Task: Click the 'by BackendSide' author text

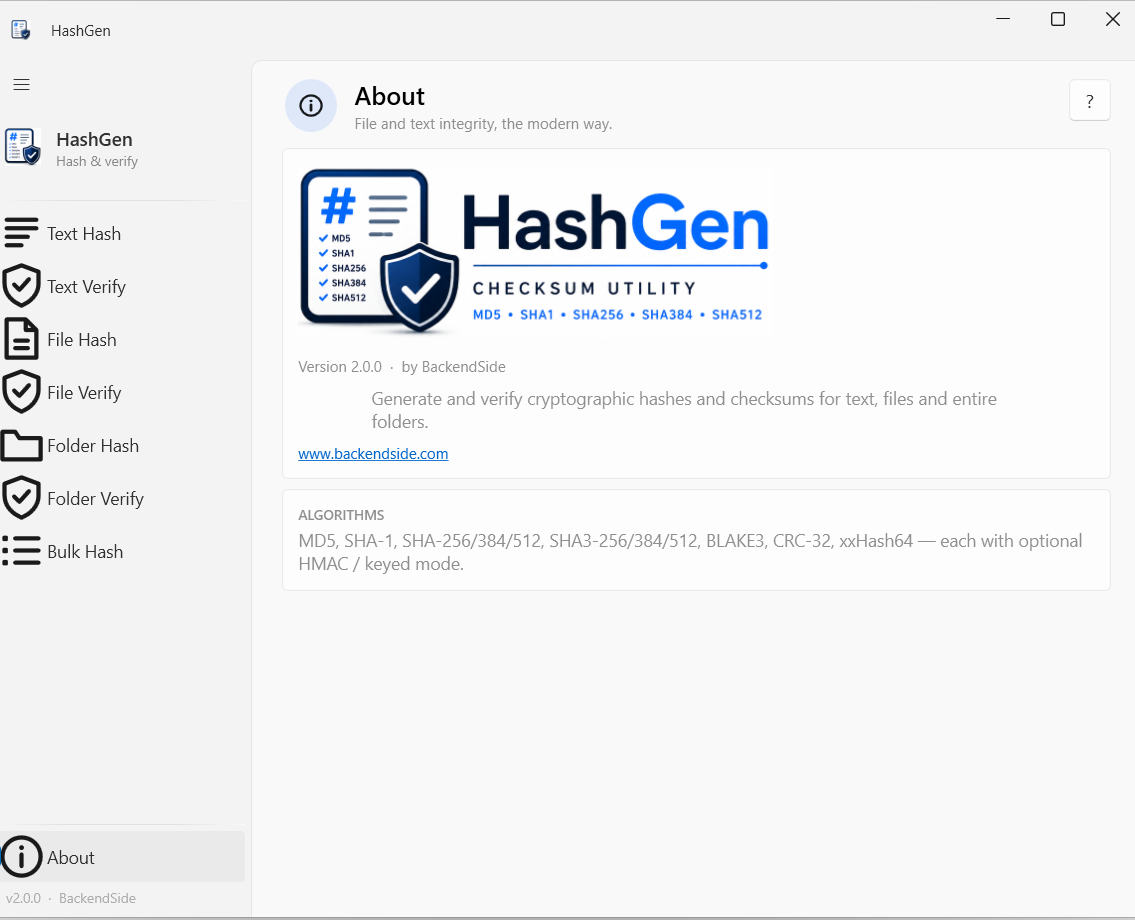Action: (x=454, y=367)
